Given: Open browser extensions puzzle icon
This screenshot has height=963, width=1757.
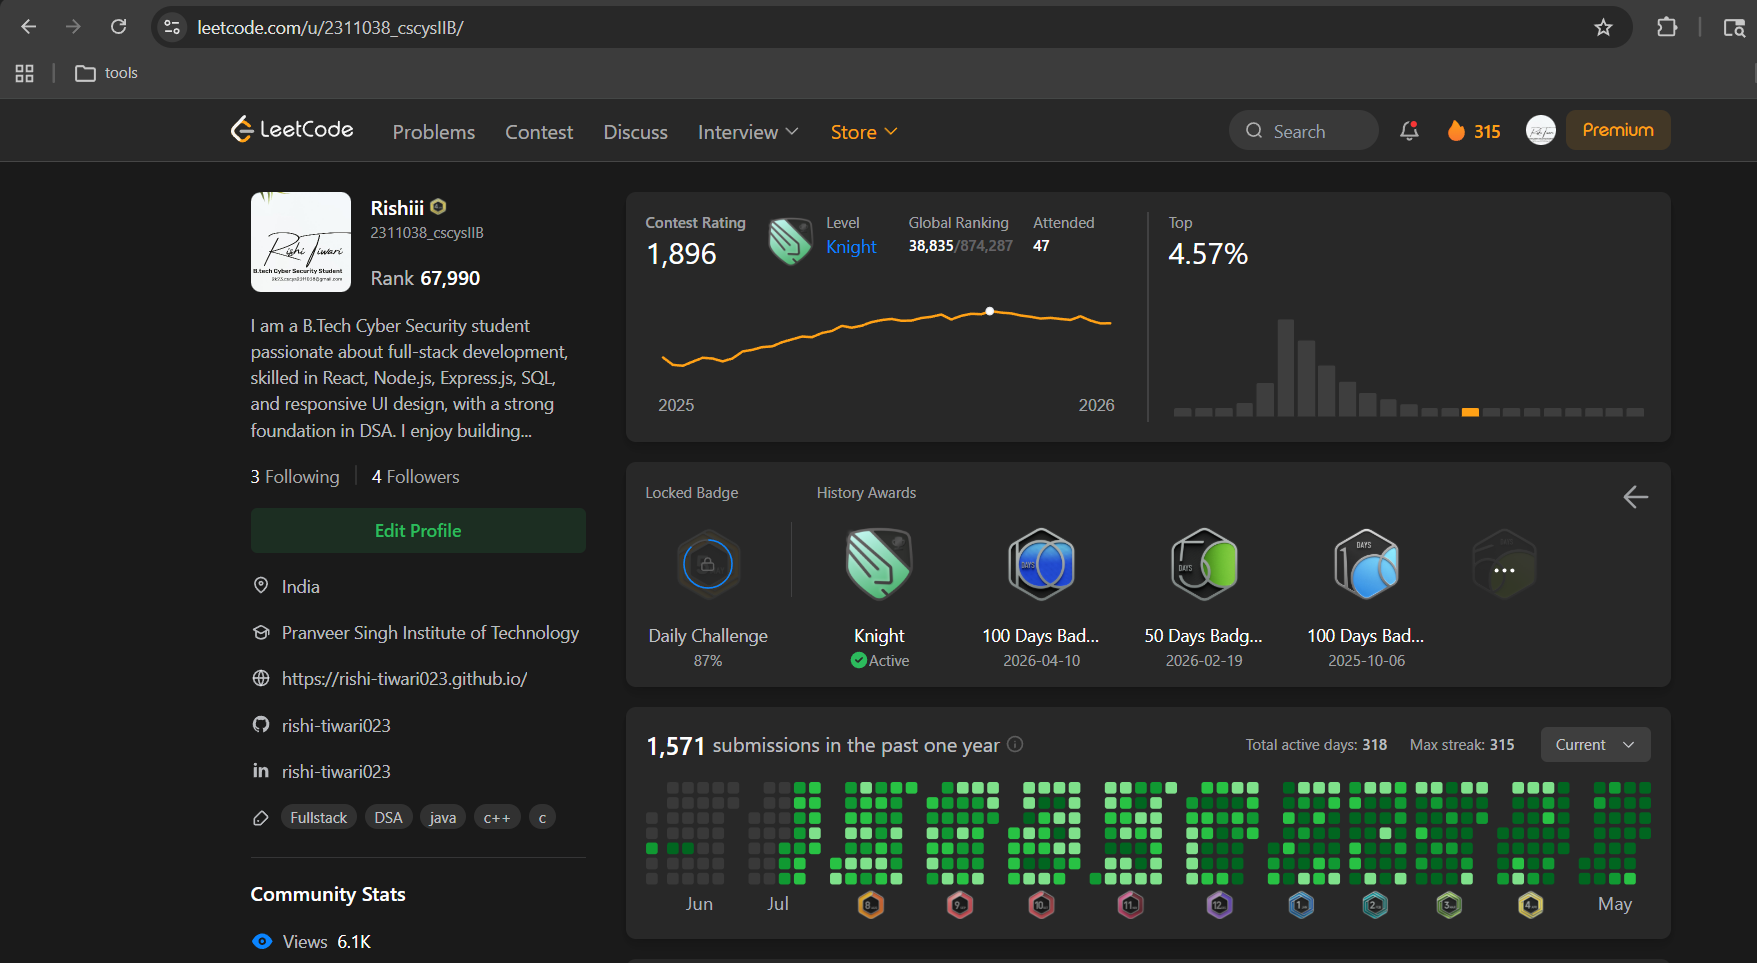Looking at the screenshot, I should pyautogui.click(x=1667, y=27).
